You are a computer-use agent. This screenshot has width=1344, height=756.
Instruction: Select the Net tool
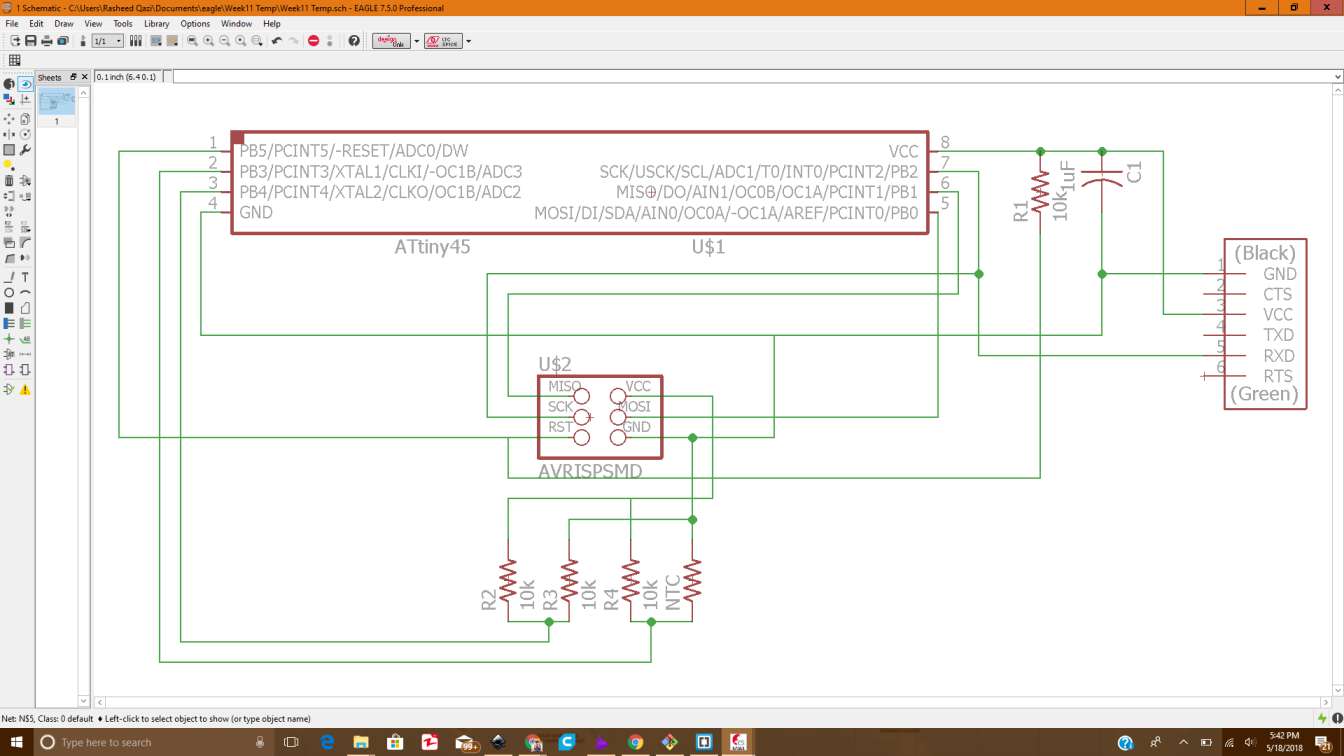[x=26, y=324]
